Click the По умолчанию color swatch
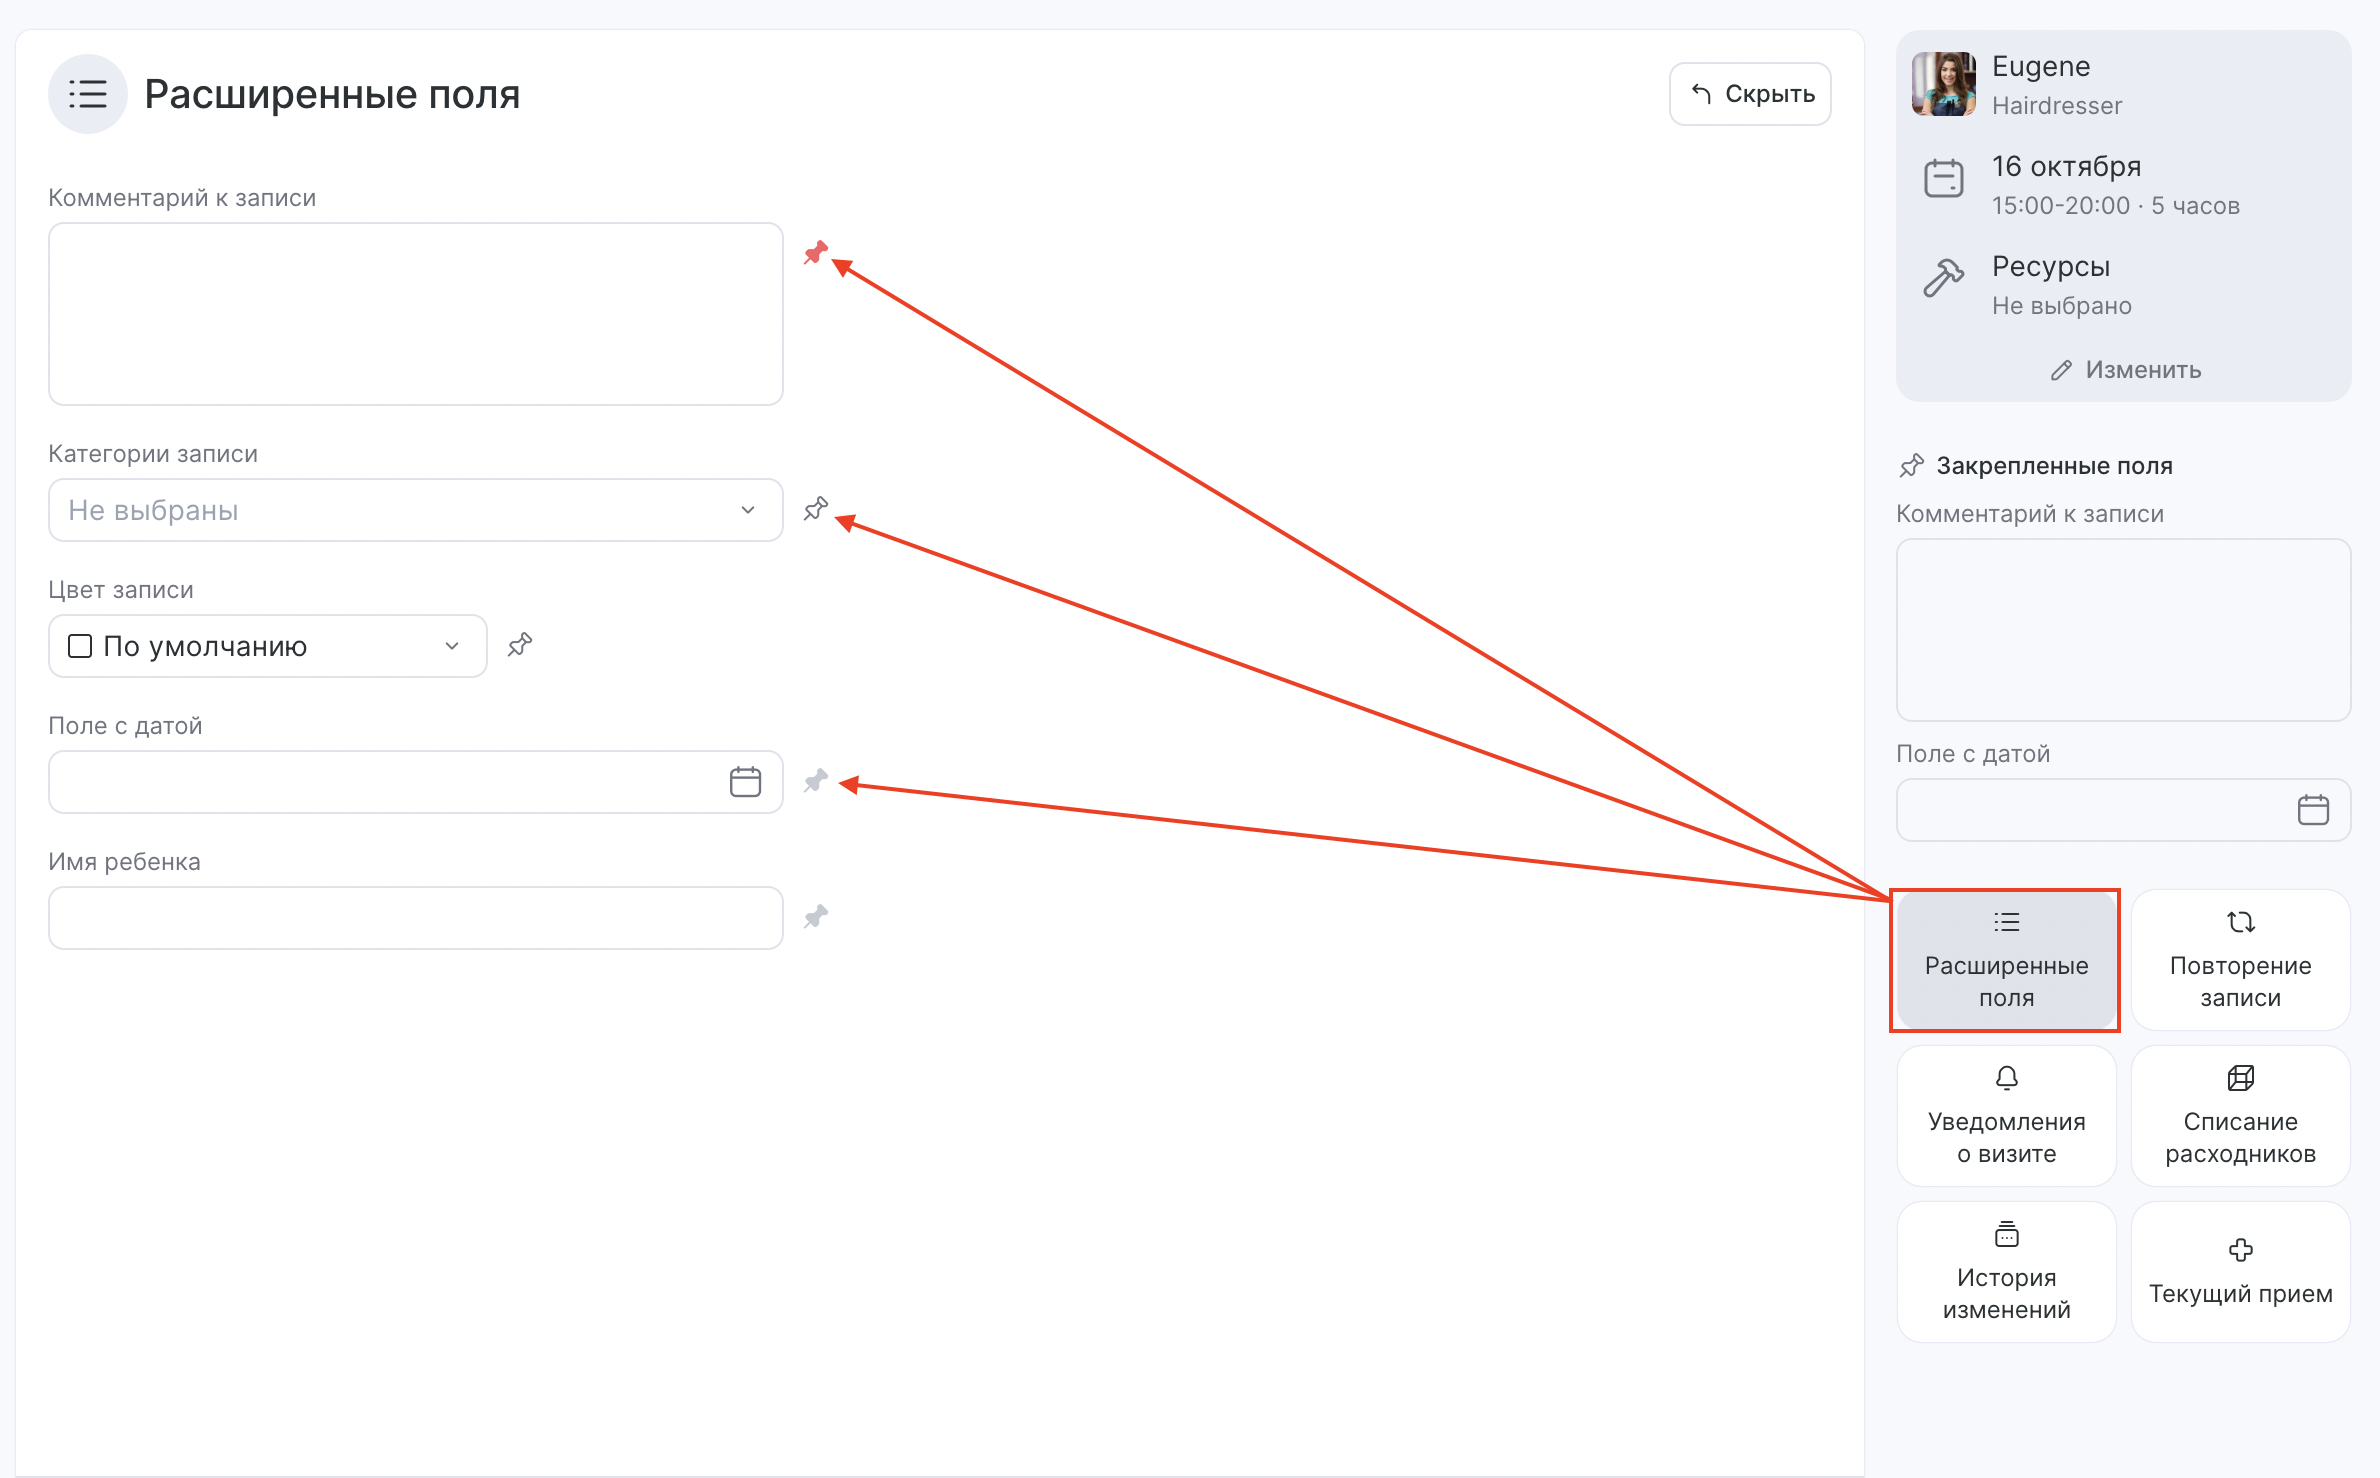This screenshot has height=1478, width=2380. click(80, 646)
